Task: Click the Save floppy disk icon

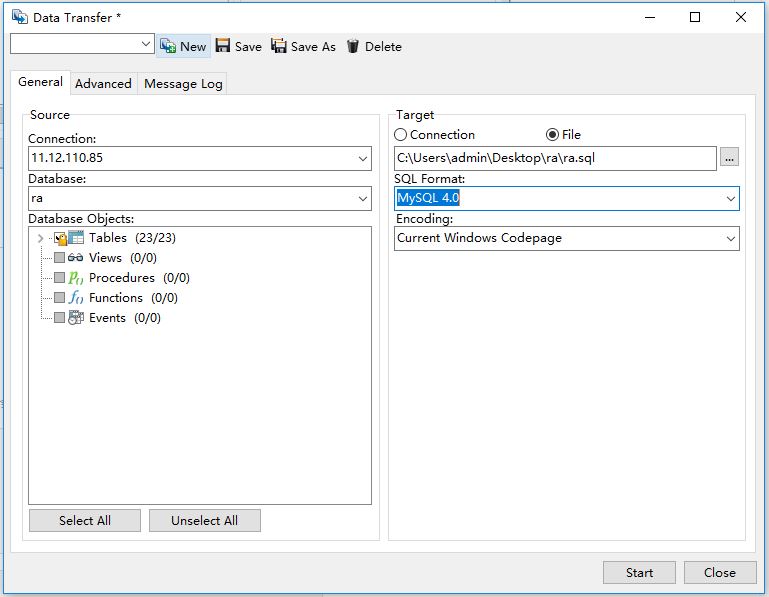Action: (223, 46)
